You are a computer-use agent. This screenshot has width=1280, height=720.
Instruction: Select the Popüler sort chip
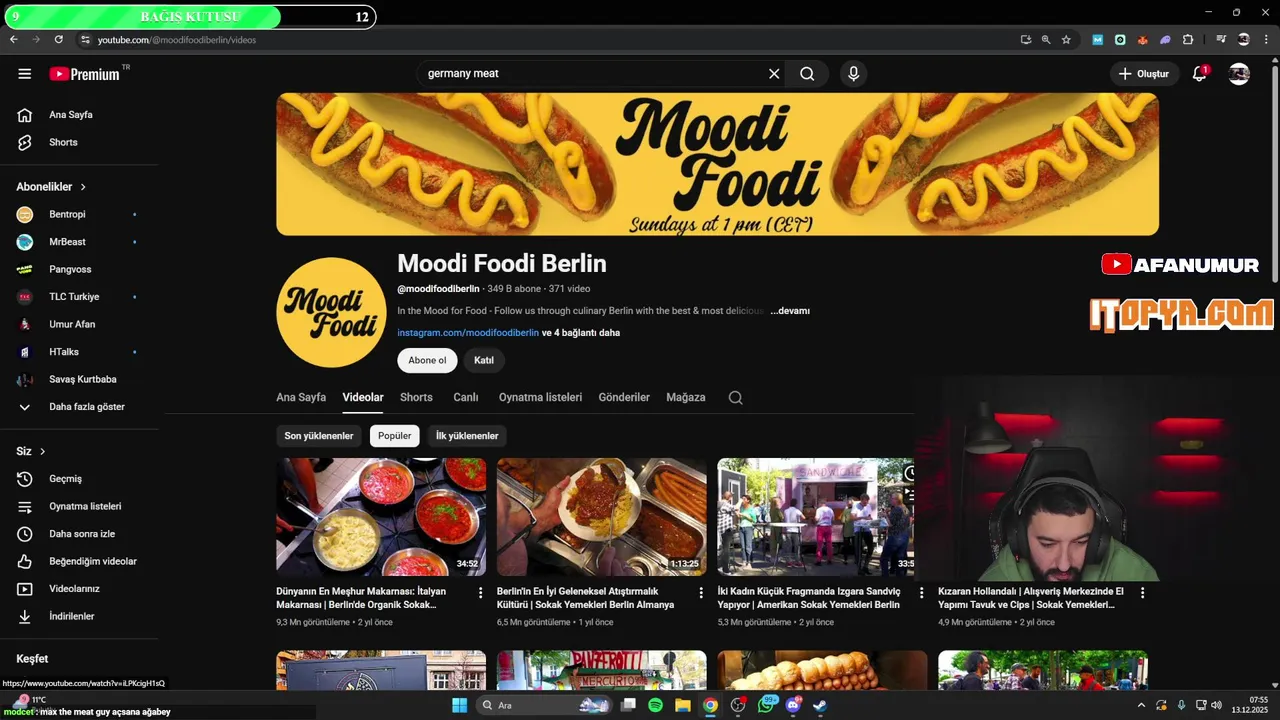[394, 436]
